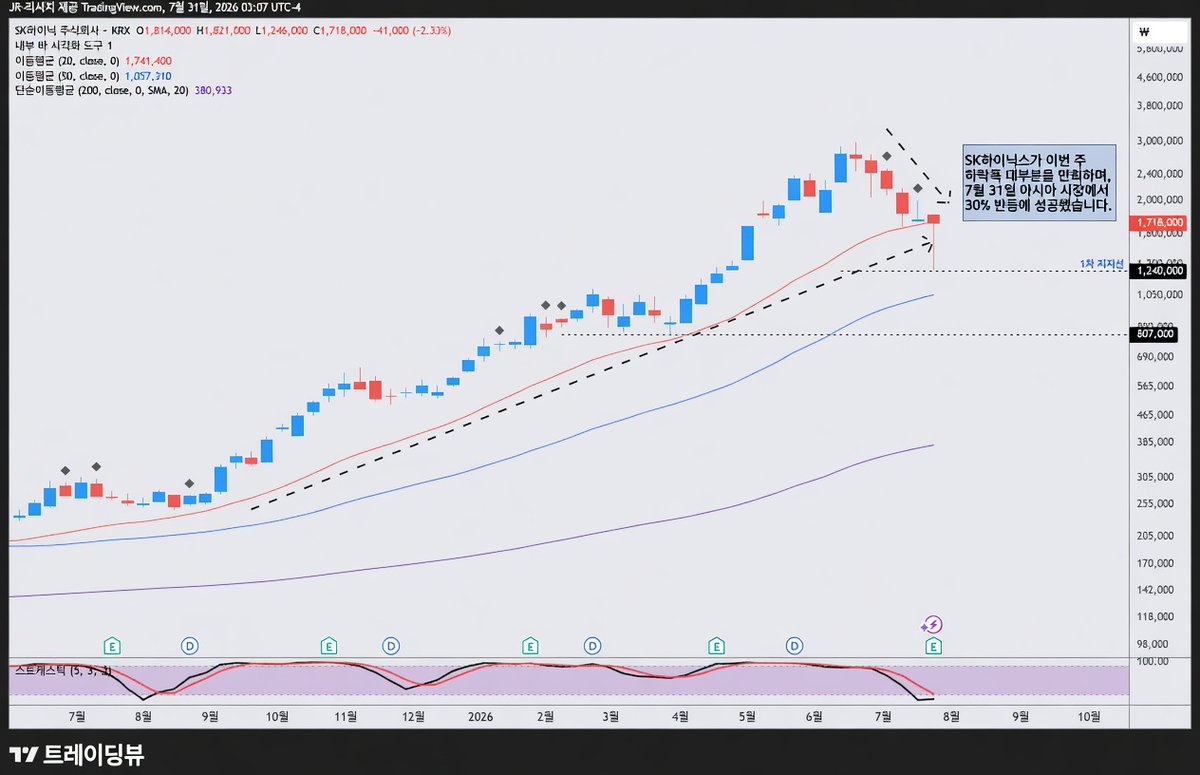The image size is (1200, 775).
Task: Click the 2026 year label on time axis
Action: [481, 717]
